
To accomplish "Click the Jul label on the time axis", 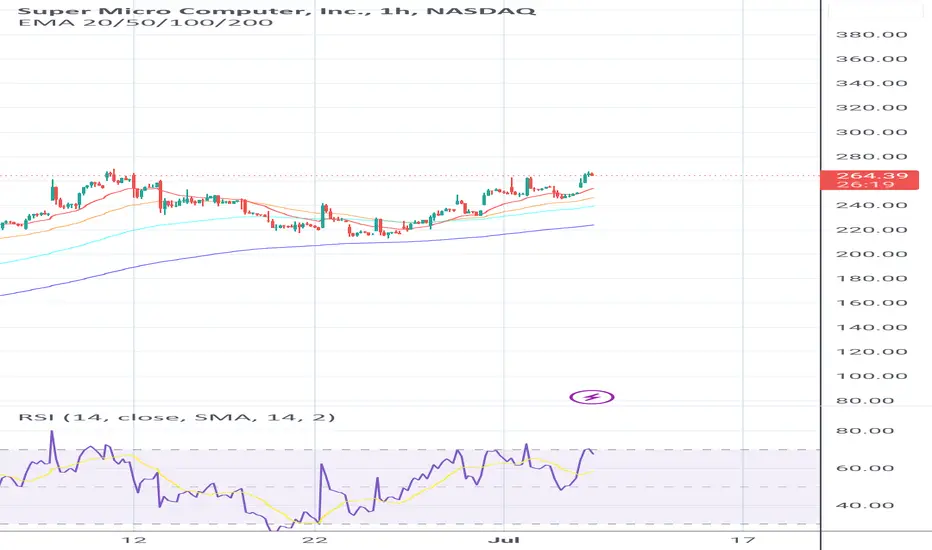I will pyautogui.click(x=503, y=540).
